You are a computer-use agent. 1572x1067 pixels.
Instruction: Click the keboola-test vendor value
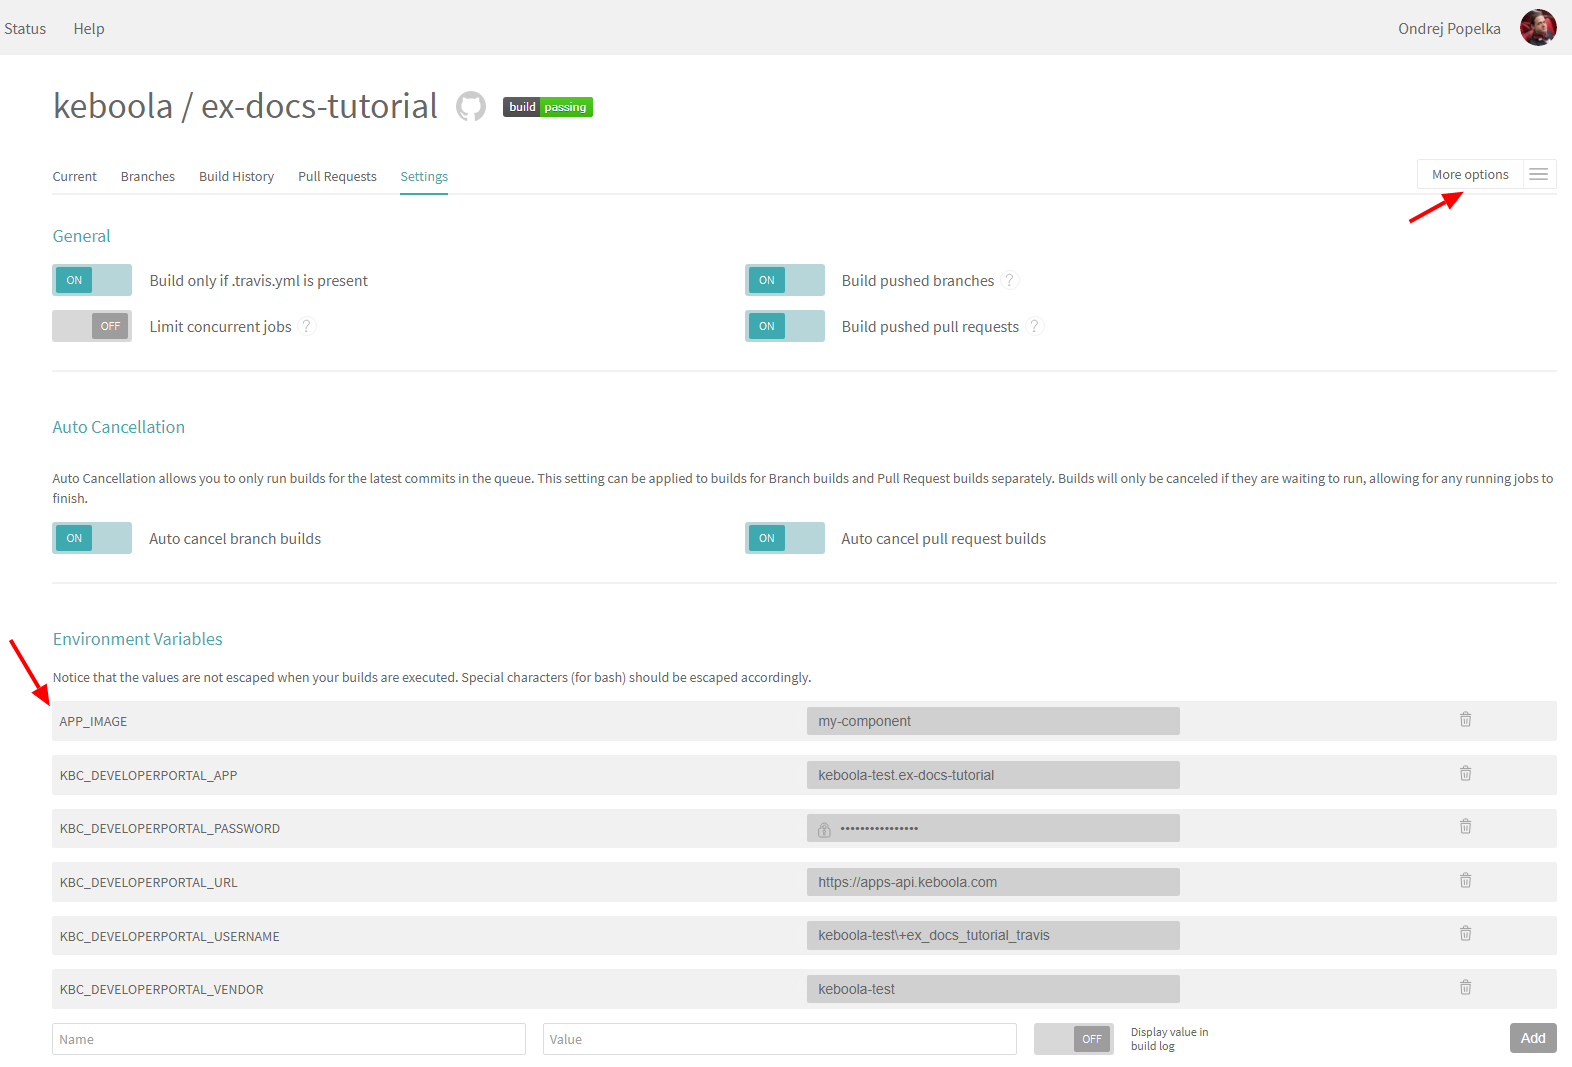coord(993,989)
